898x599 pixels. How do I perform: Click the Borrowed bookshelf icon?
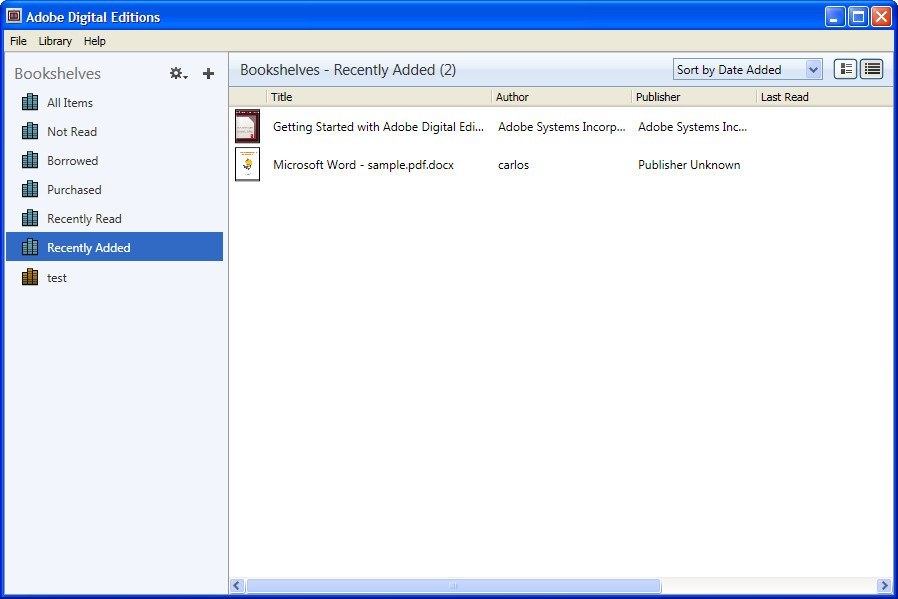(x=30, y=161)
